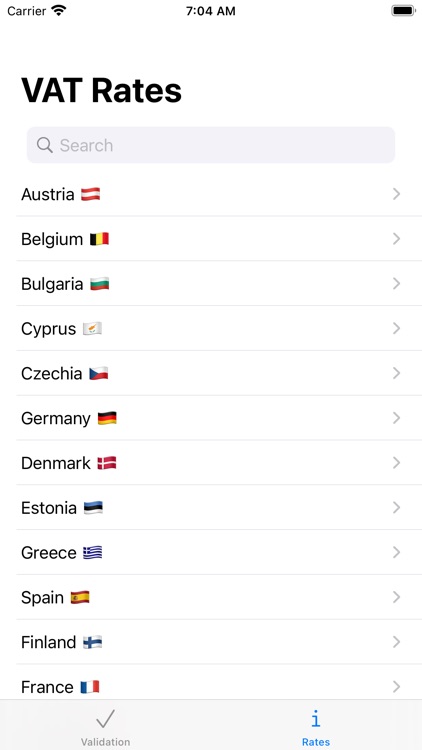Tap the Austria flag icon

point(90,194)
